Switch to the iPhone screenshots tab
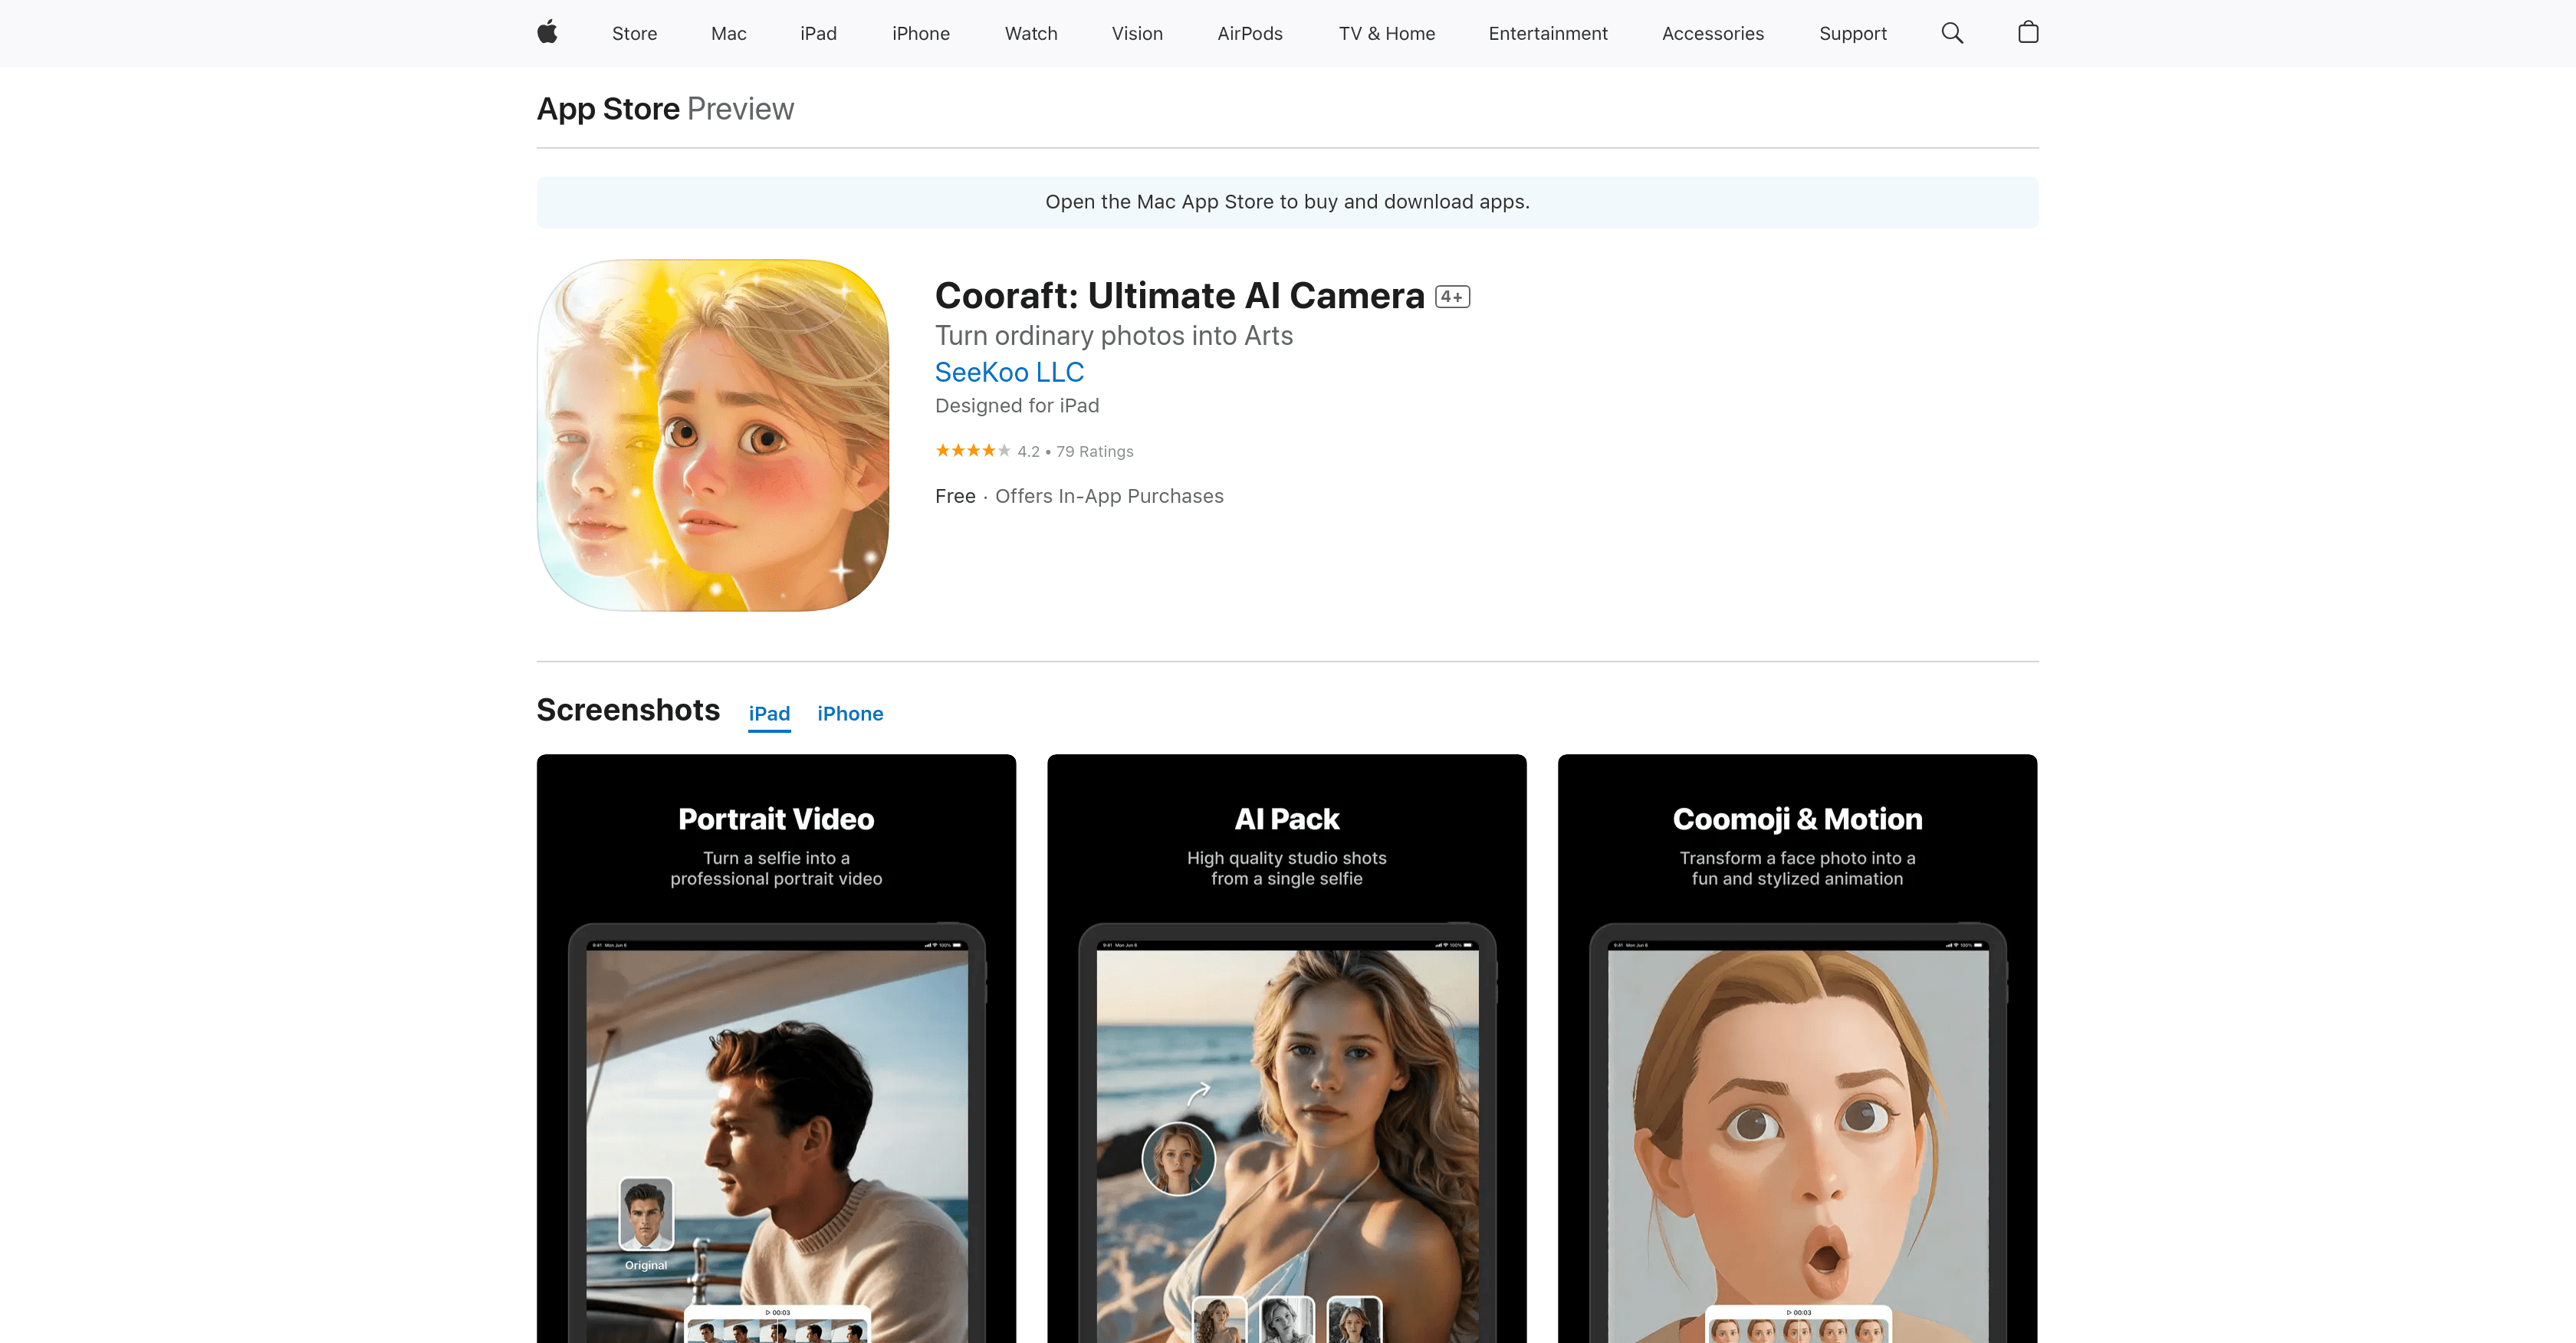The image size is (2576, 1343). pyautogui.click(x=850, y=713)
